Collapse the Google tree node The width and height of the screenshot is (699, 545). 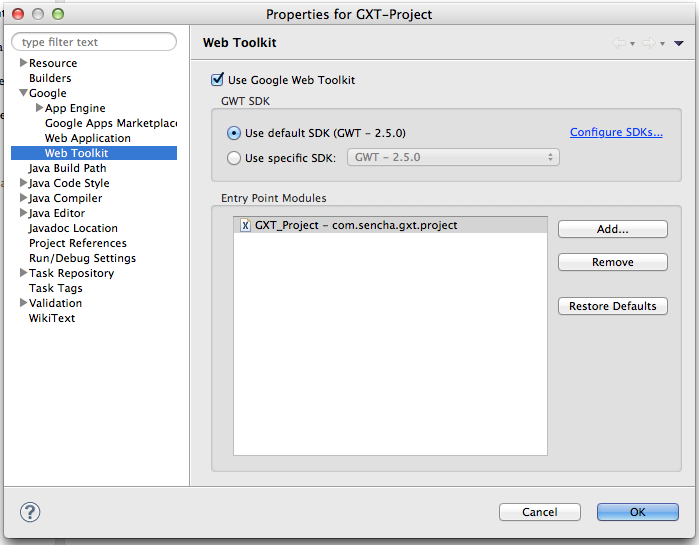(x=23, y=93)
